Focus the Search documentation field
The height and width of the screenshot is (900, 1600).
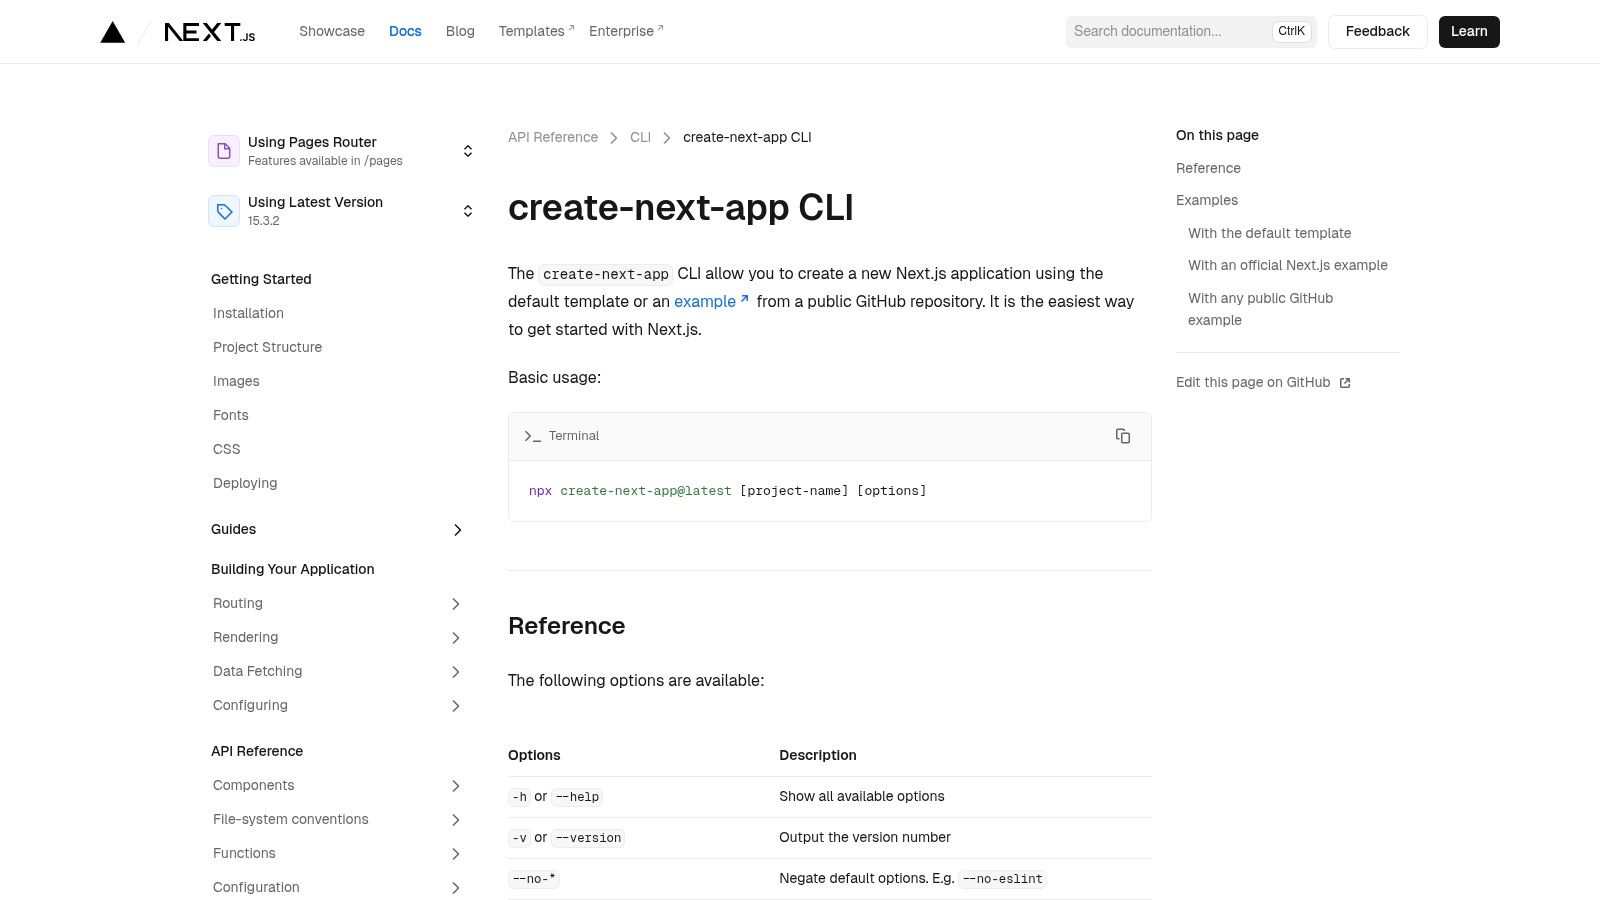coord(1191,32)
